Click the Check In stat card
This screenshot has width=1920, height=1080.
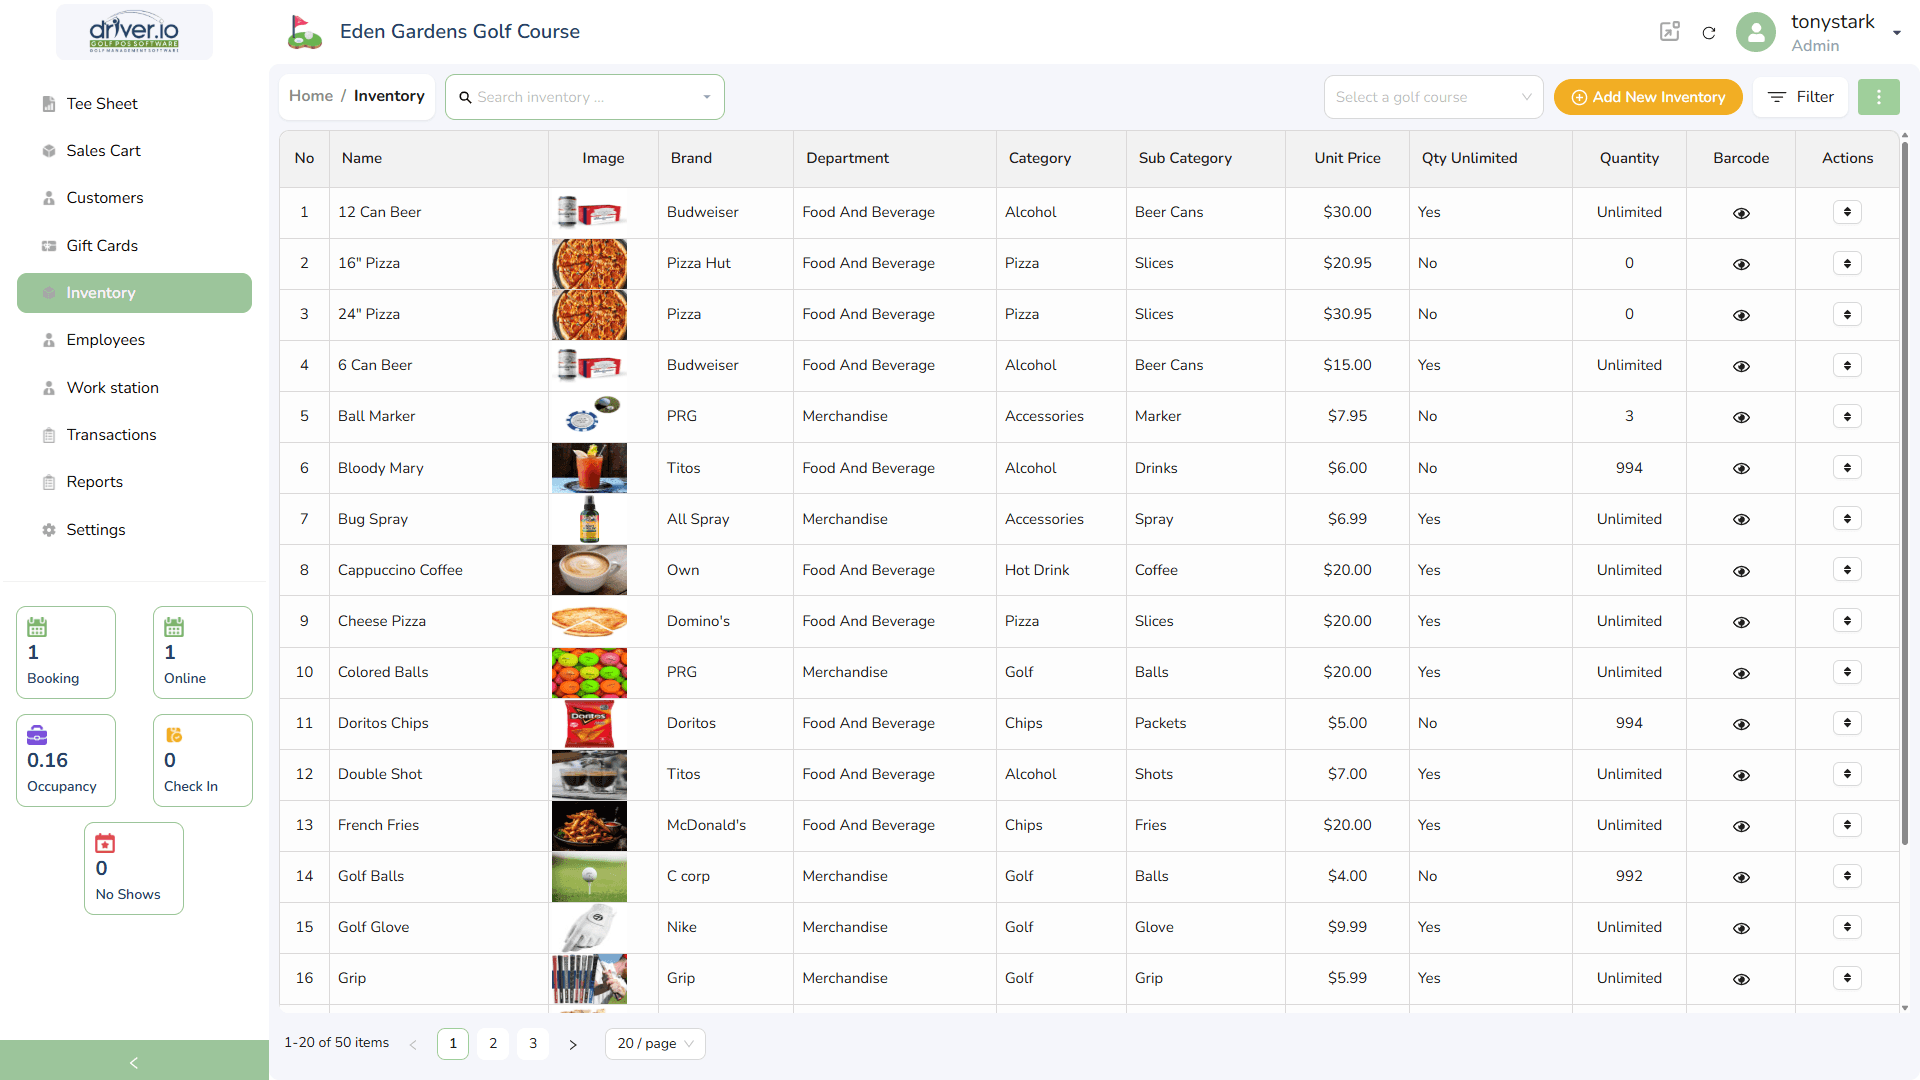pyautogui.click(x=202, y=760)
